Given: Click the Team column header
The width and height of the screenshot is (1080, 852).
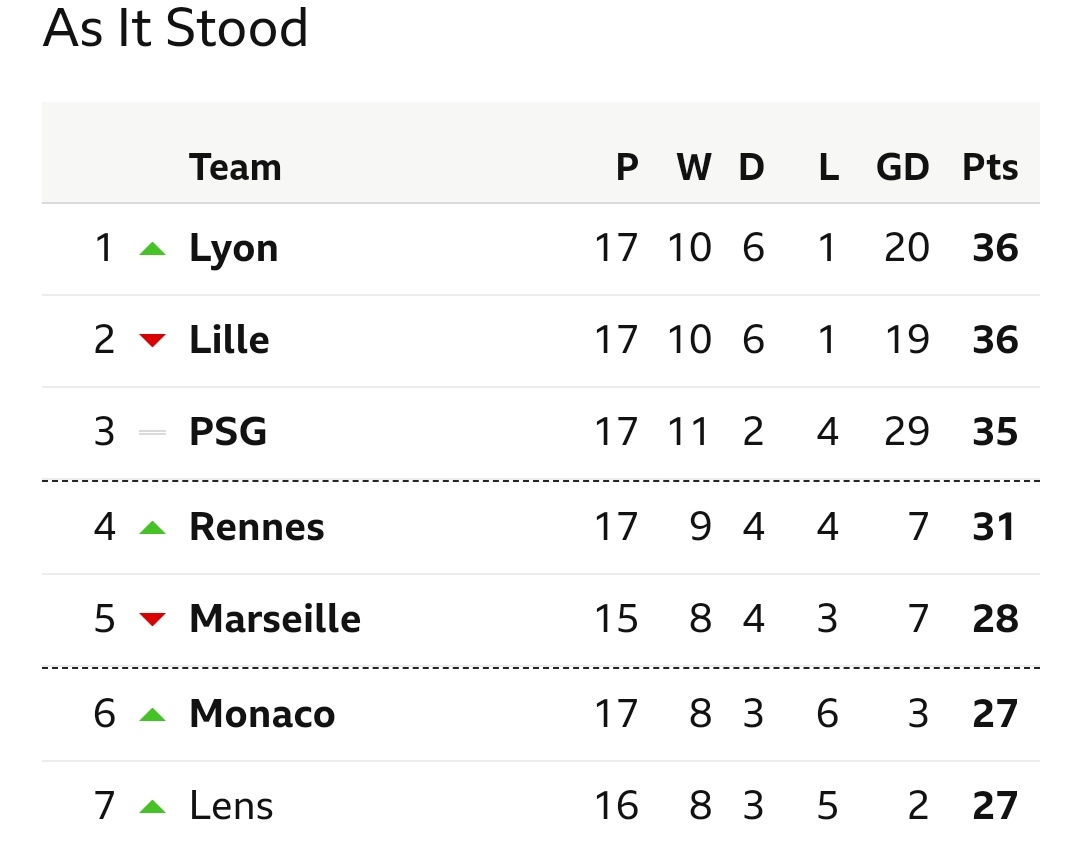Looking at the screenshot, I should tap(236, 167).
